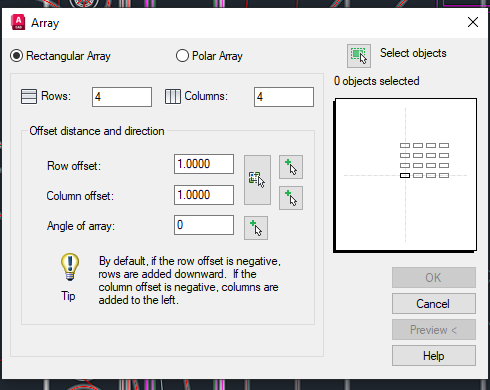Click the 'Row offset:' label
The image size is (490, 390).
pyautogui.click(x=74, y=166)
